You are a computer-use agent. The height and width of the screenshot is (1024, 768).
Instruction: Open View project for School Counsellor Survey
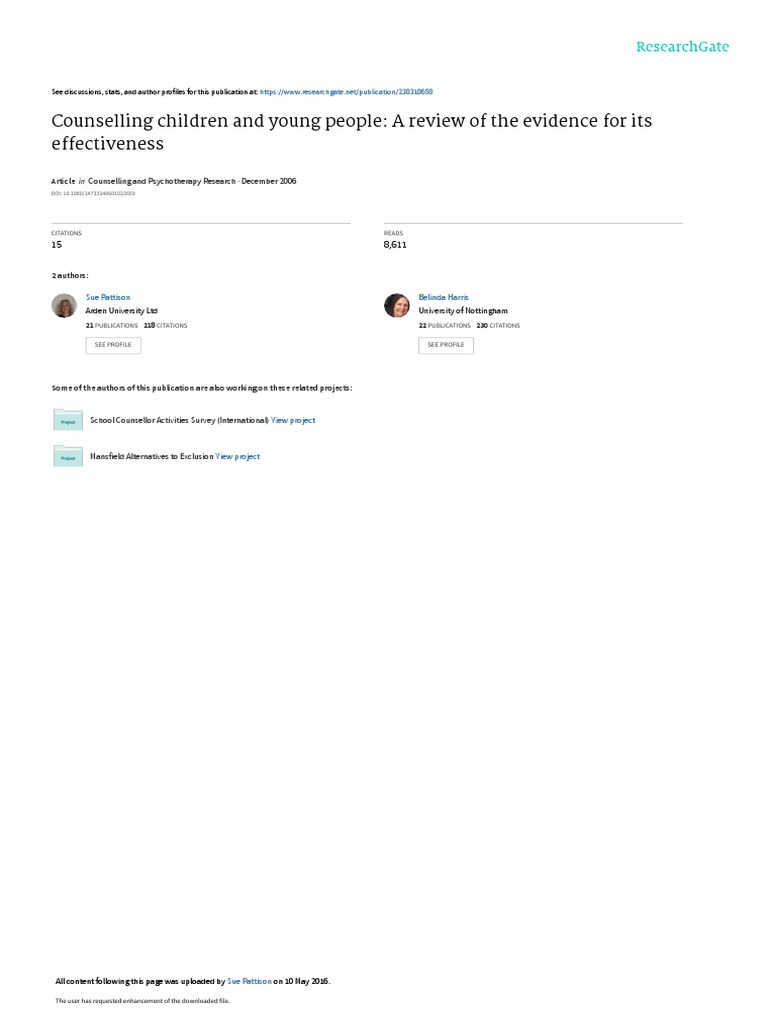(x=293, y=421)
